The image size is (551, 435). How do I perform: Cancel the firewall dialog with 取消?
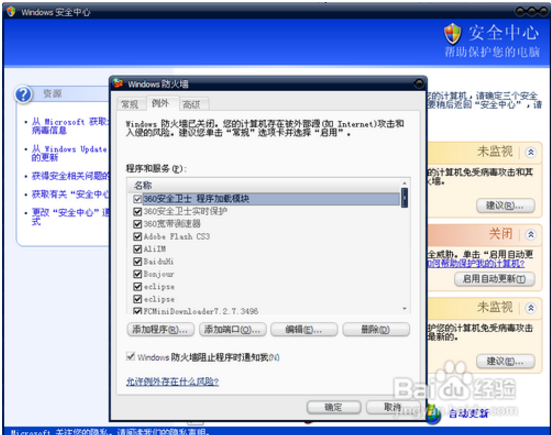tap(393, 407)
